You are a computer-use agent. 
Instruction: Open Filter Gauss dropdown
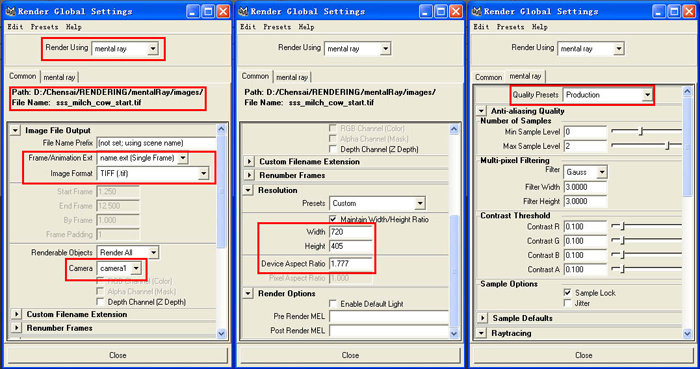point(585,172)
